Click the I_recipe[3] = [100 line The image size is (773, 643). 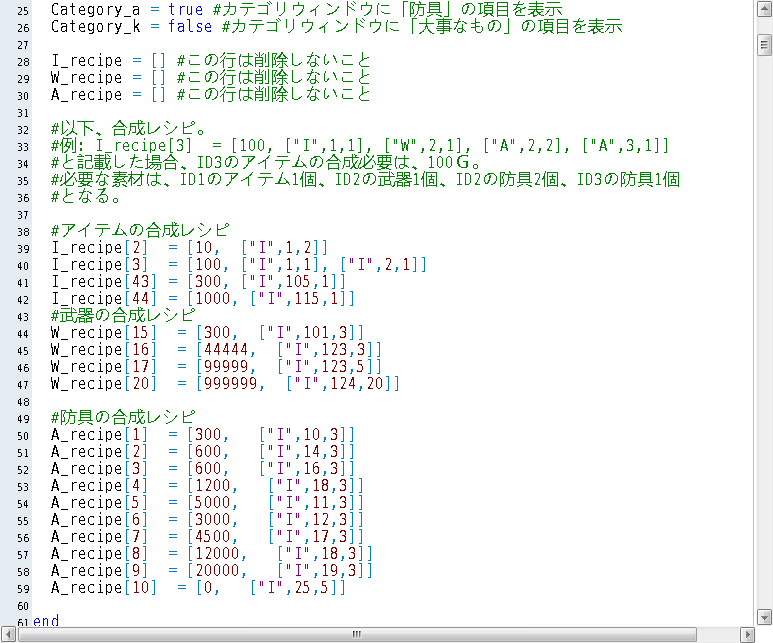click(x=239, y=264)
